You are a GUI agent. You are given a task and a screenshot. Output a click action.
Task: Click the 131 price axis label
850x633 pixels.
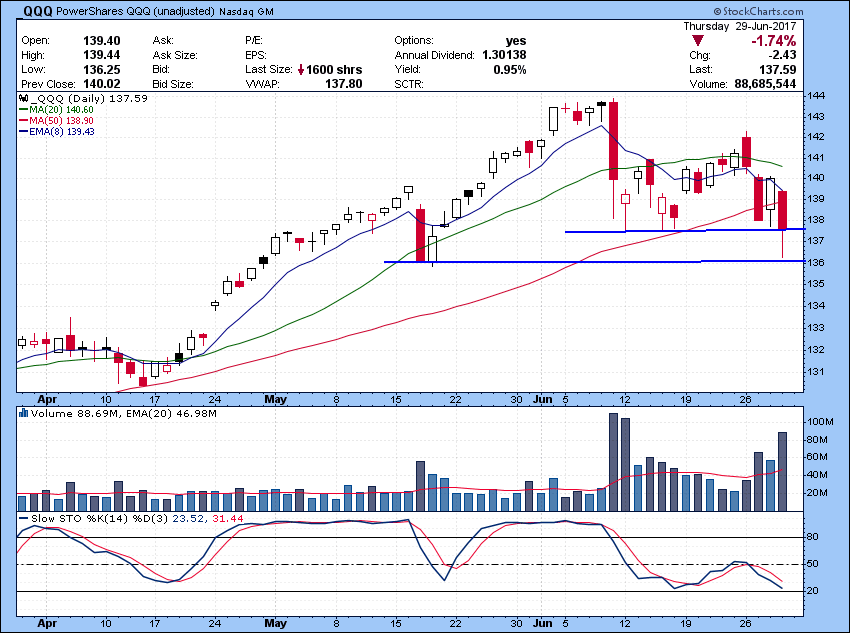(x=816, y=372)
